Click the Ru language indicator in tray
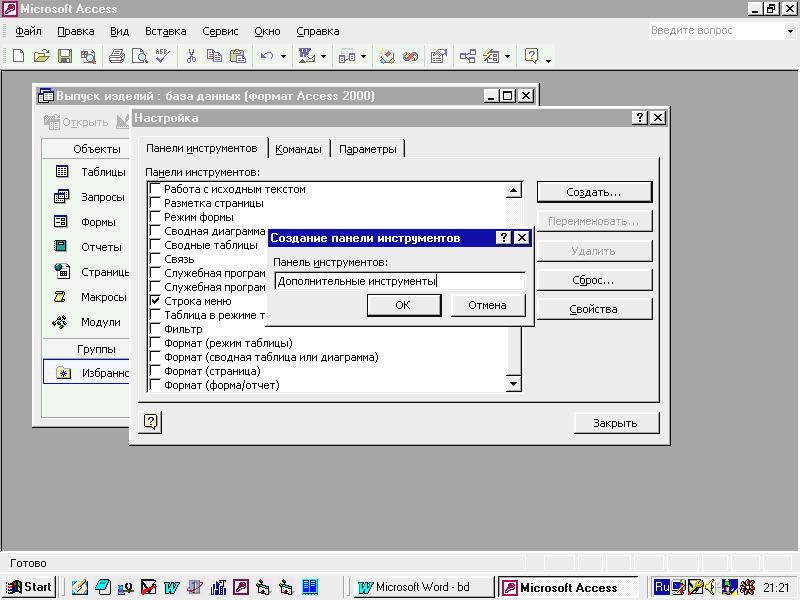 click(662, 587)
